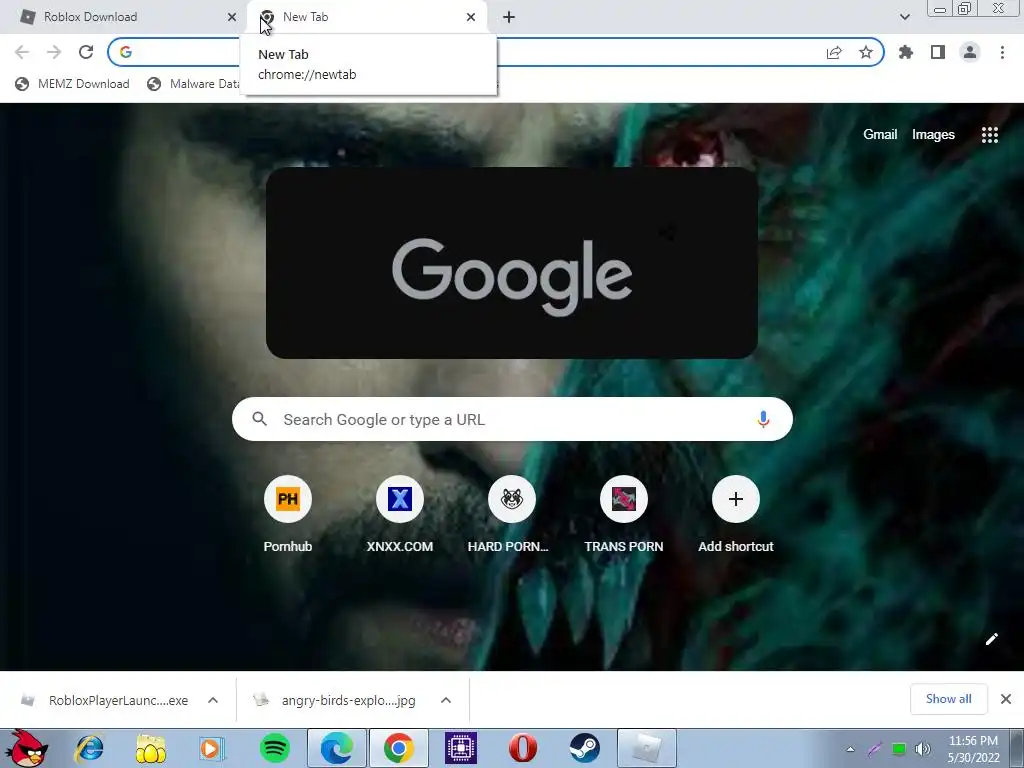Screen dimensions: 1024x768
Task: Launch Opera browser from taskbar
Action: (x=523, y=748)
